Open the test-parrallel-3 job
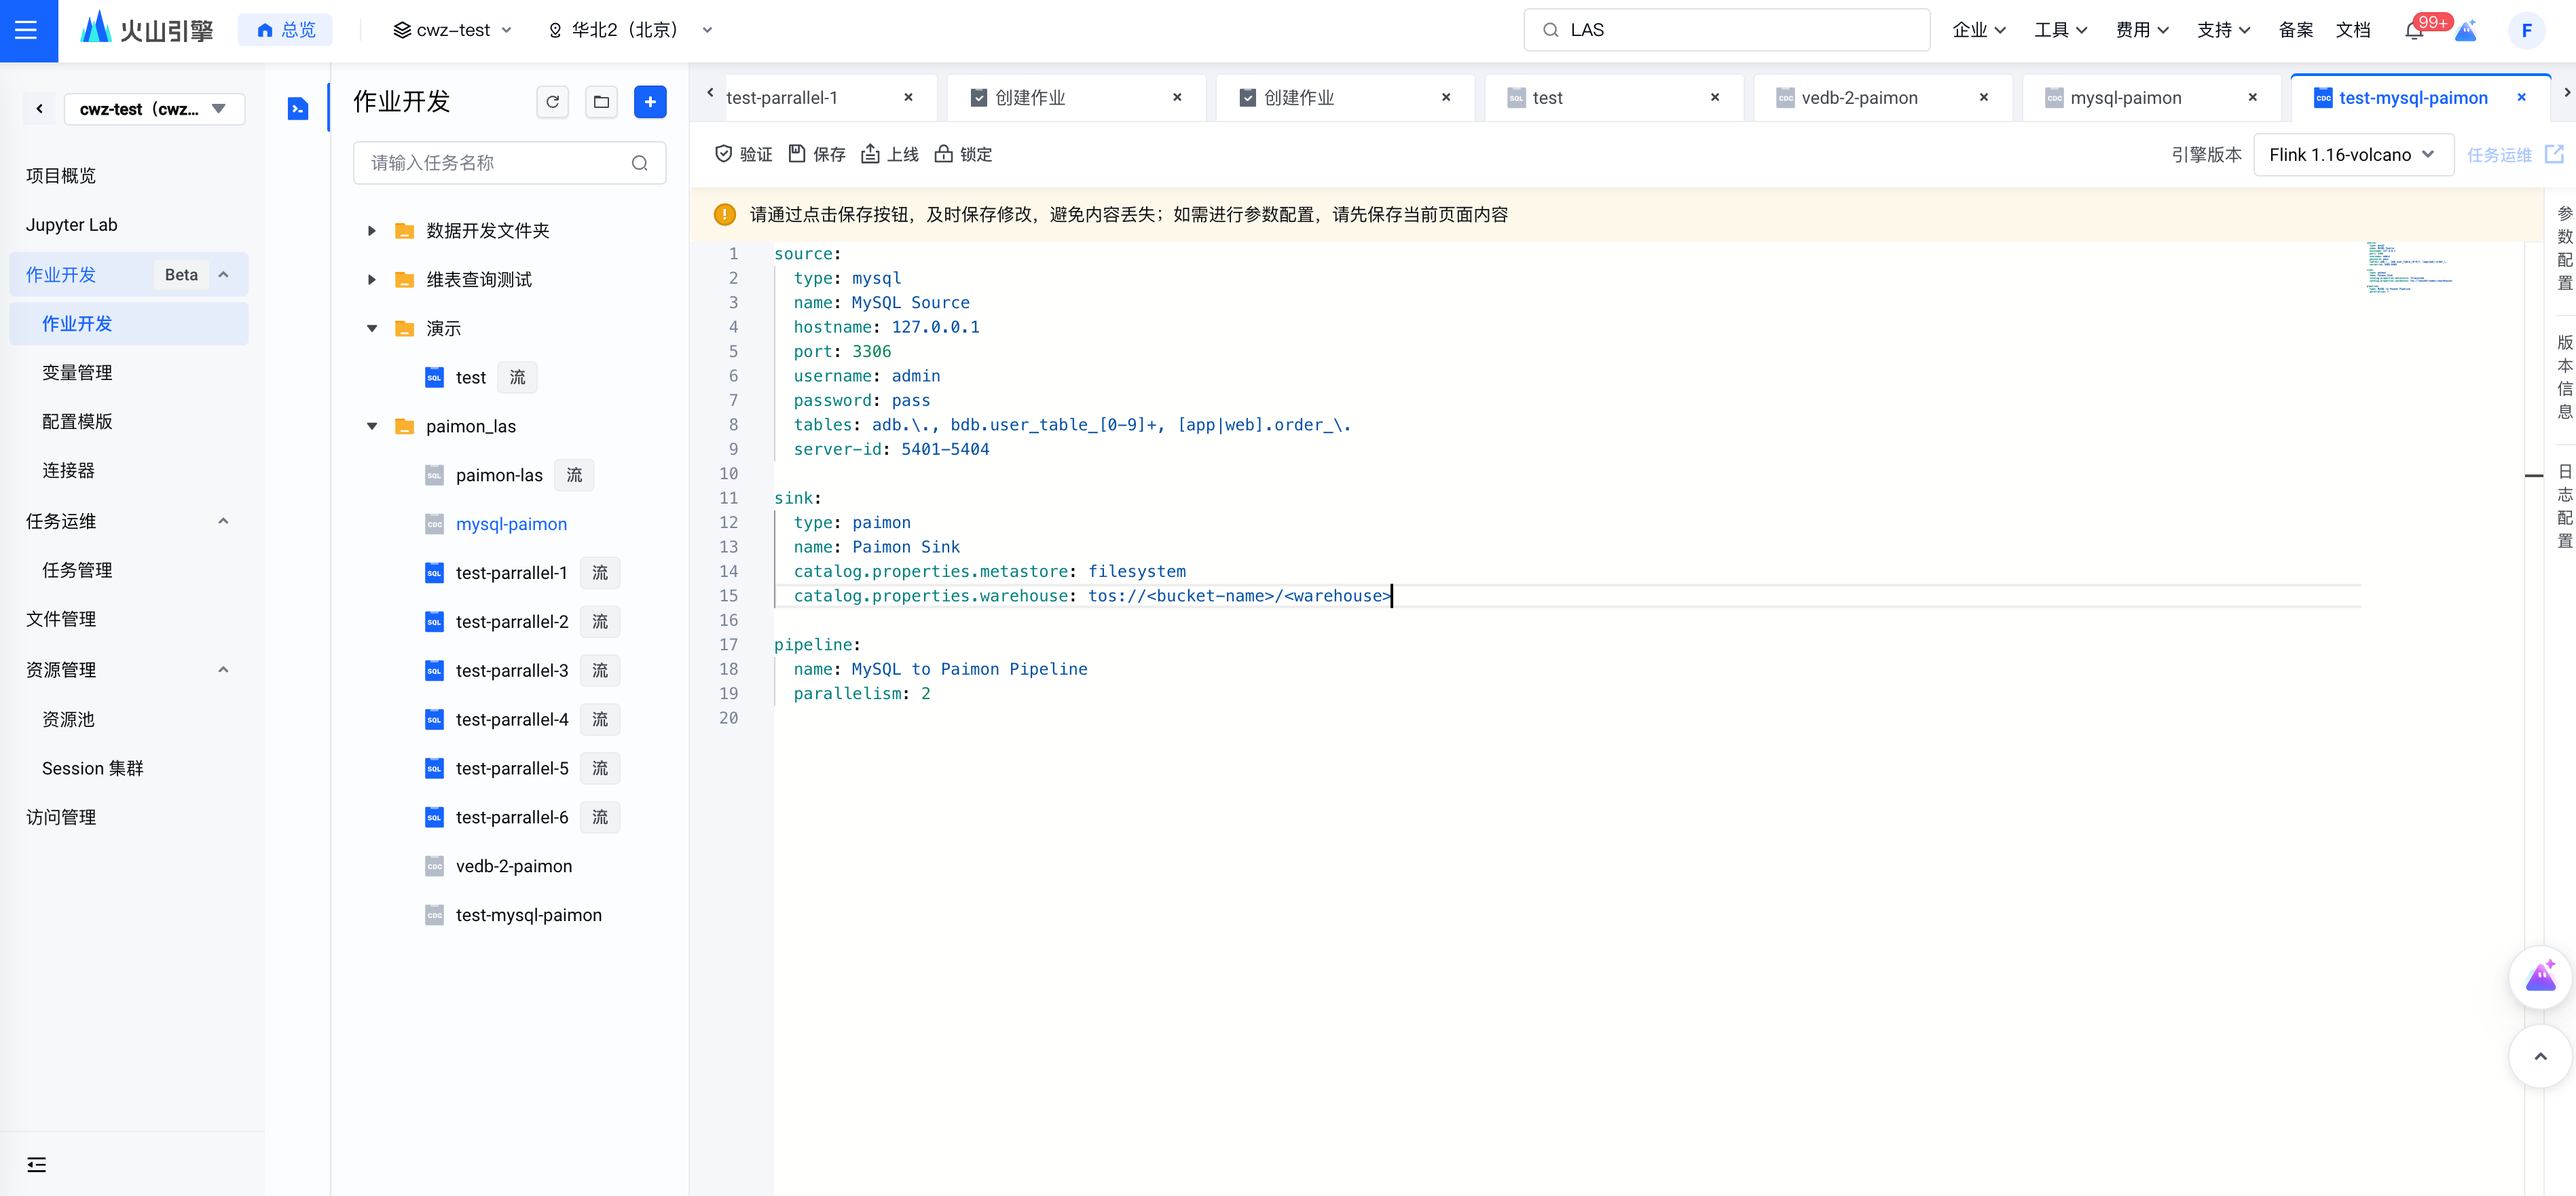 511,670
